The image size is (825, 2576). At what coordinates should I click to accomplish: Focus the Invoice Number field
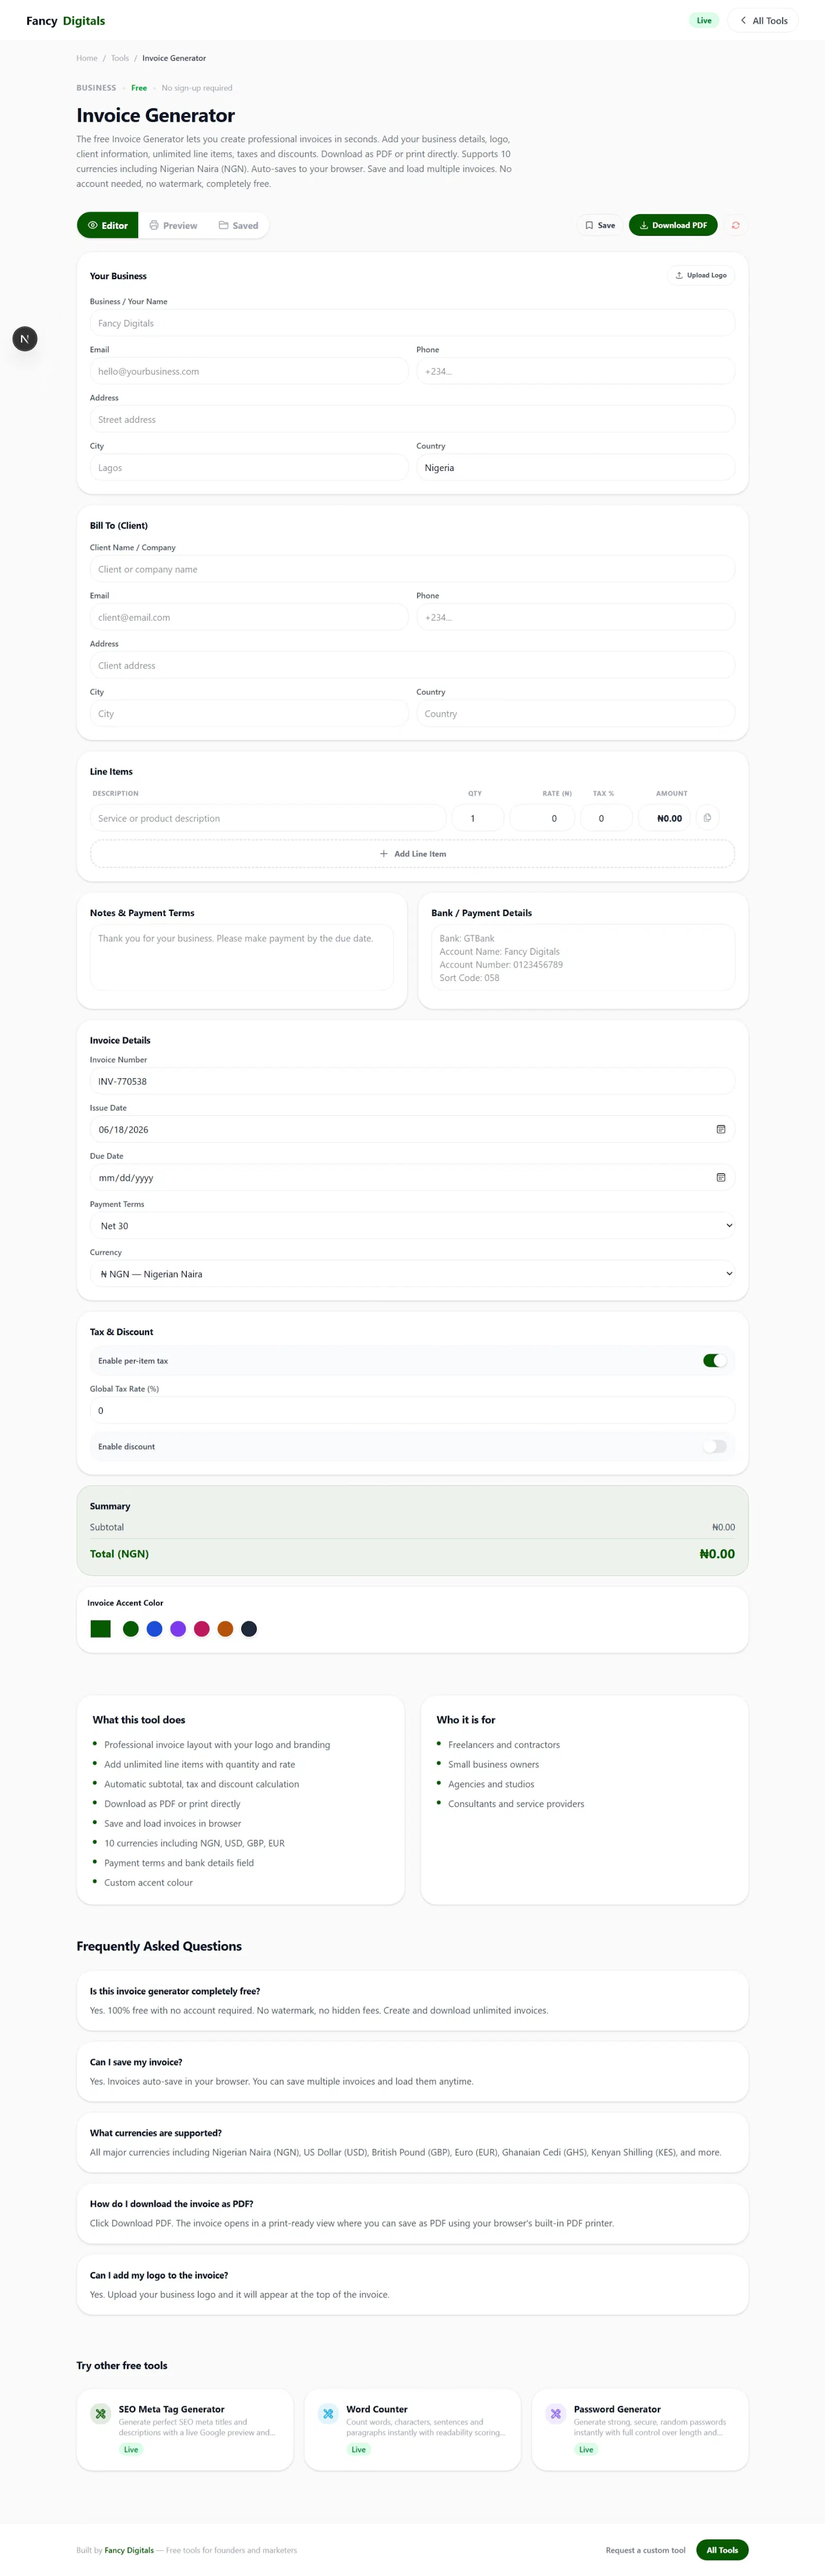[x=412, y=1081]
